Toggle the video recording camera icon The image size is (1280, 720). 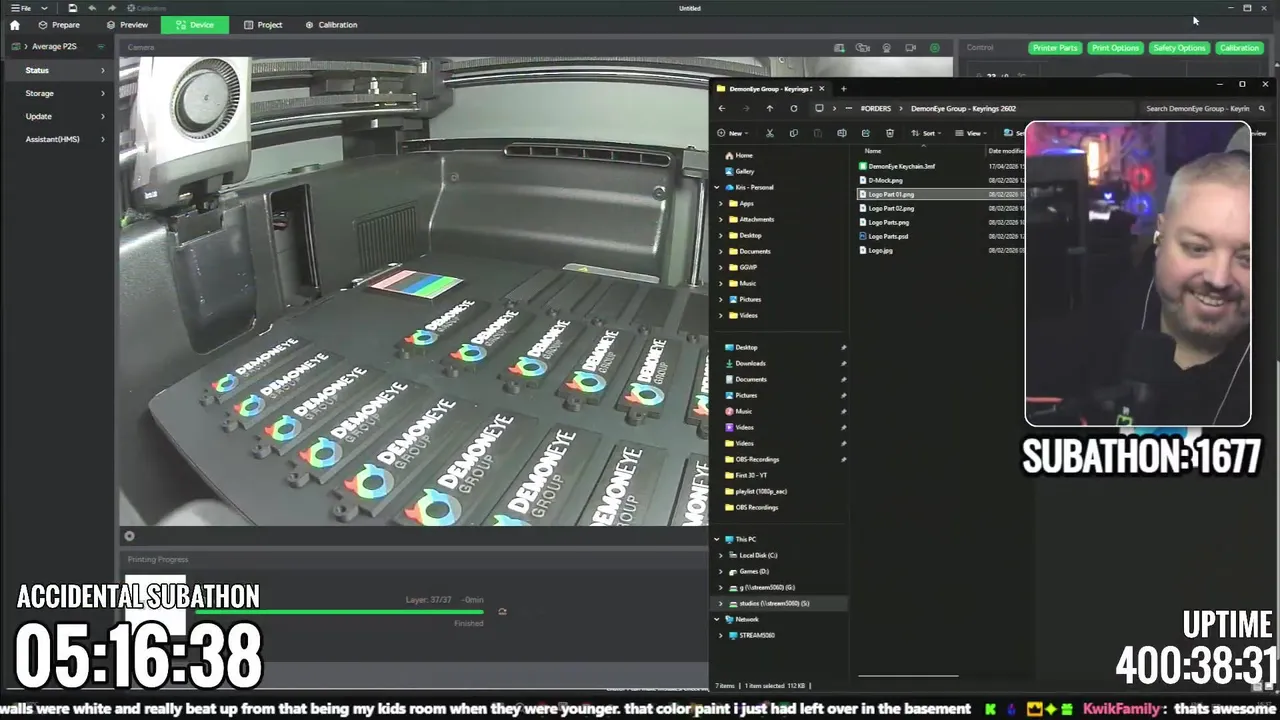[x=910, y=48]
